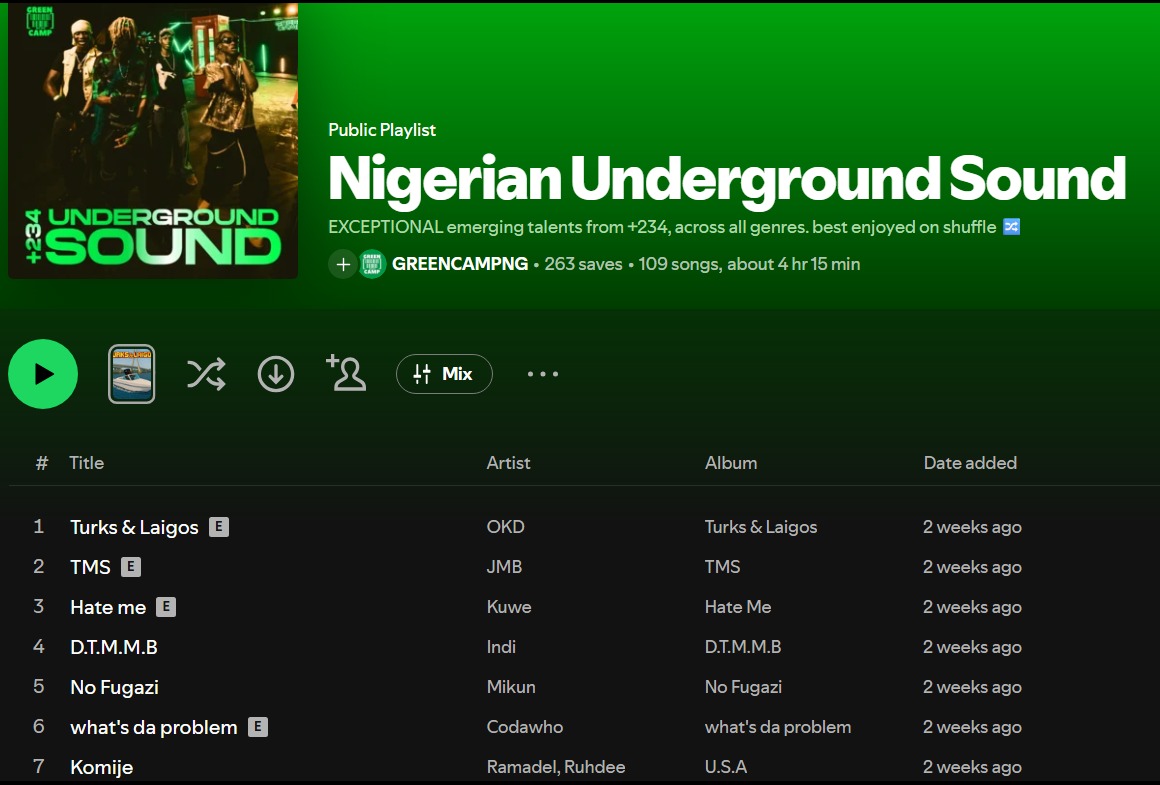Select the track Turks & Laigos
1160x785 pixels.
pos(134,527)
